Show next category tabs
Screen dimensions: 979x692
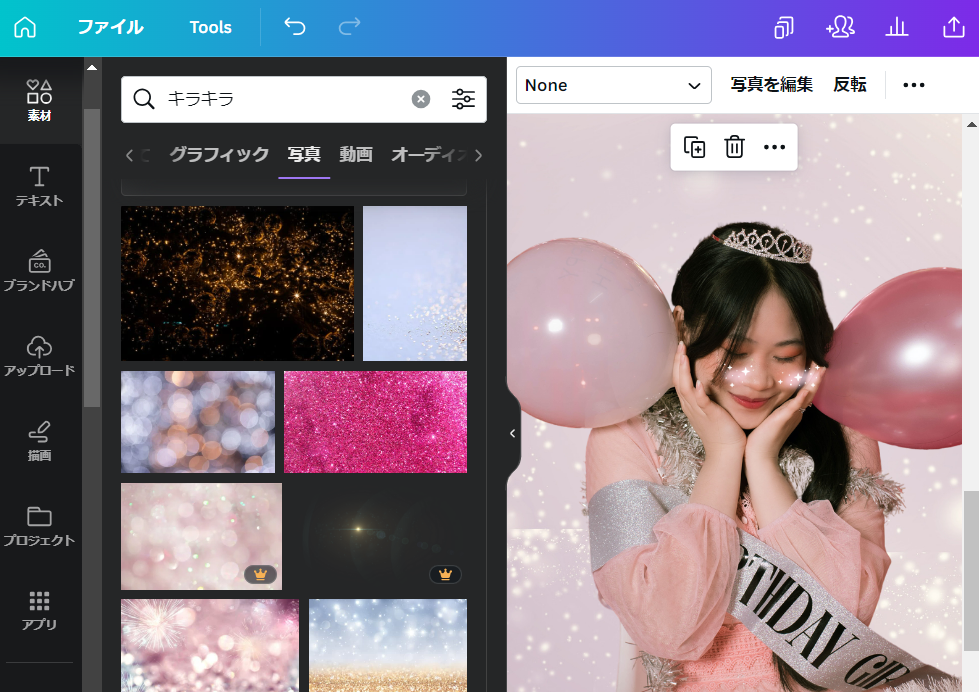coord(478,155)
